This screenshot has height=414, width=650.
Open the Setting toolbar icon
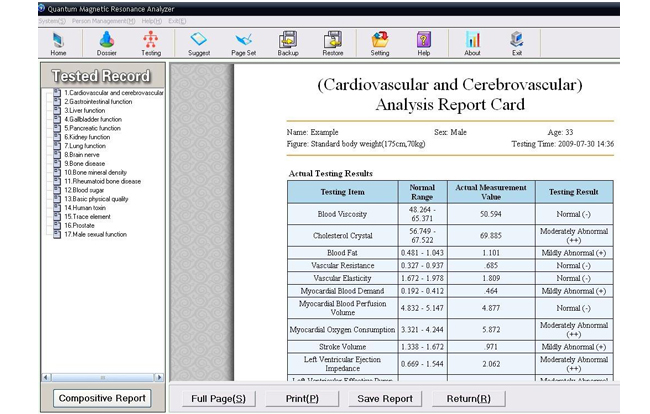point(380,44)
